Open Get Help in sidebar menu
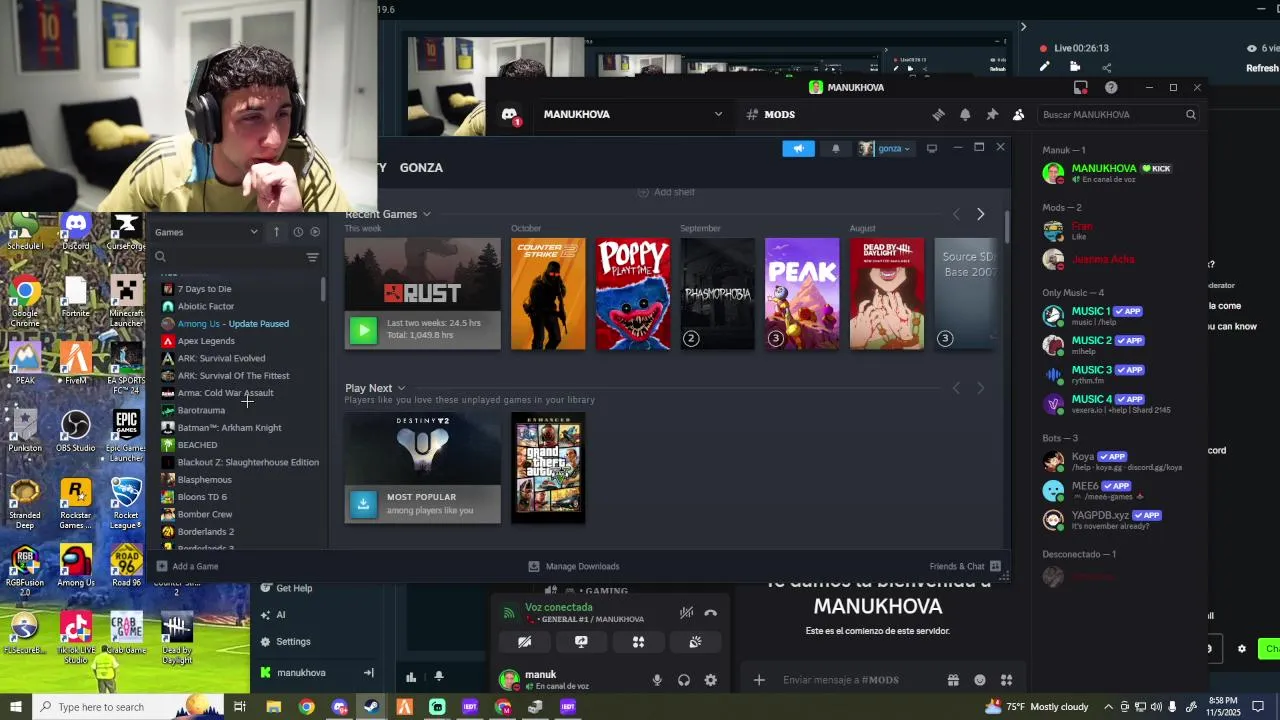This screenshot has width=1280, height=720. click(x=285, y=588)
